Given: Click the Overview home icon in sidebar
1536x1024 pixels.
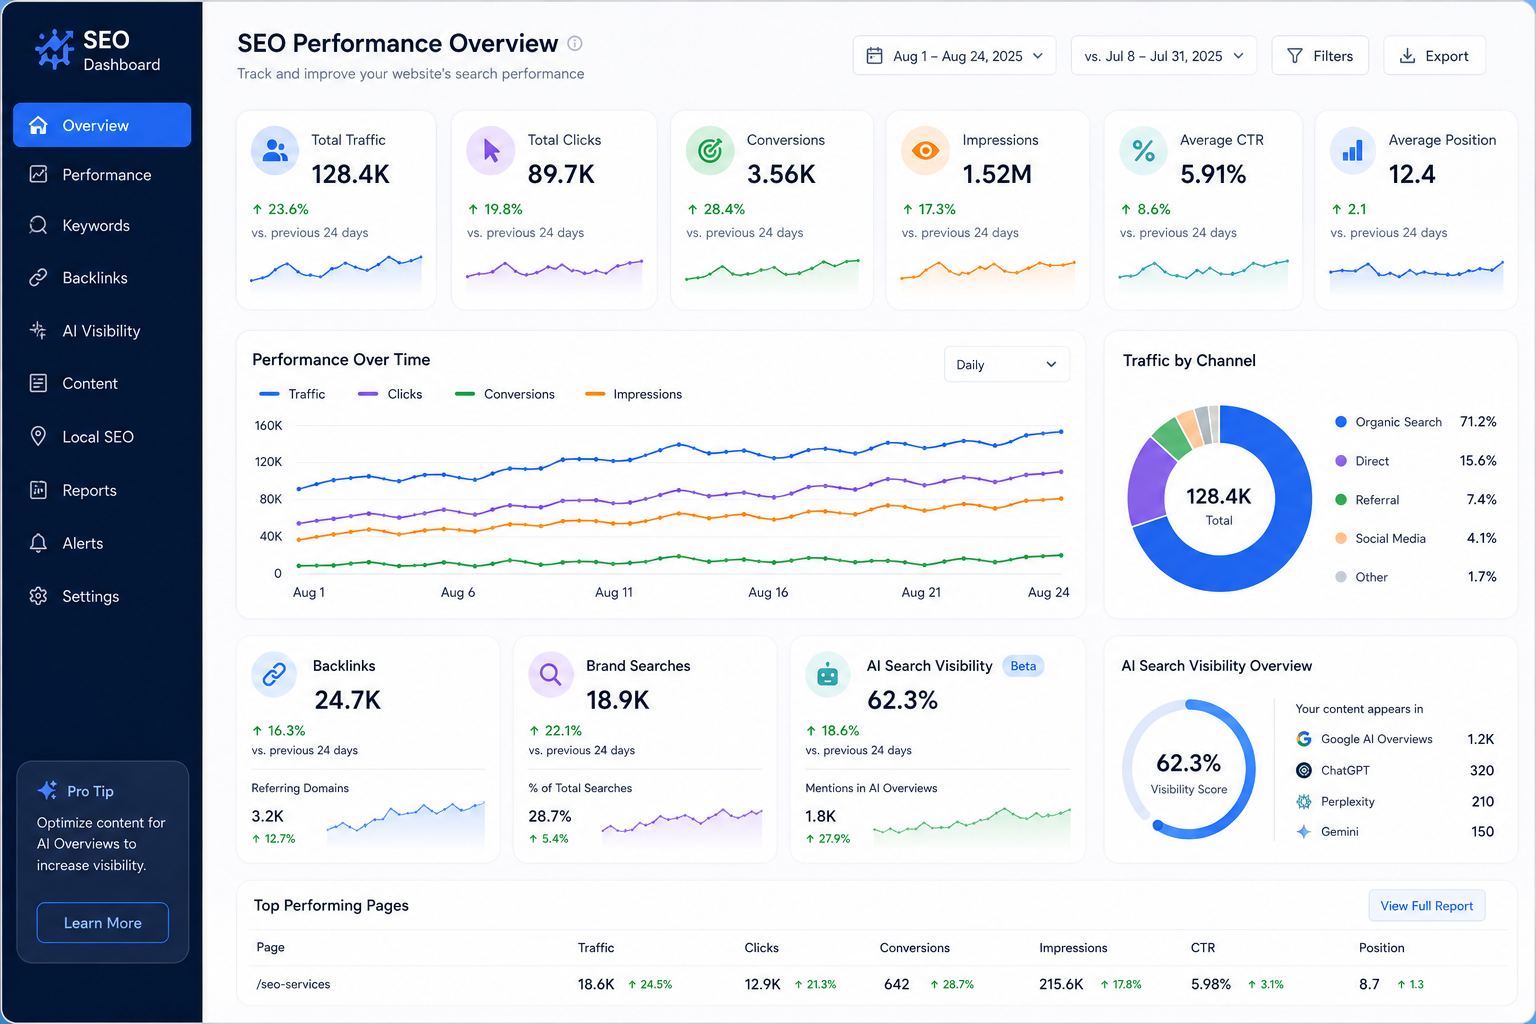Looking at the screenshot, I should pyautogui.click(x=38, y=125).
